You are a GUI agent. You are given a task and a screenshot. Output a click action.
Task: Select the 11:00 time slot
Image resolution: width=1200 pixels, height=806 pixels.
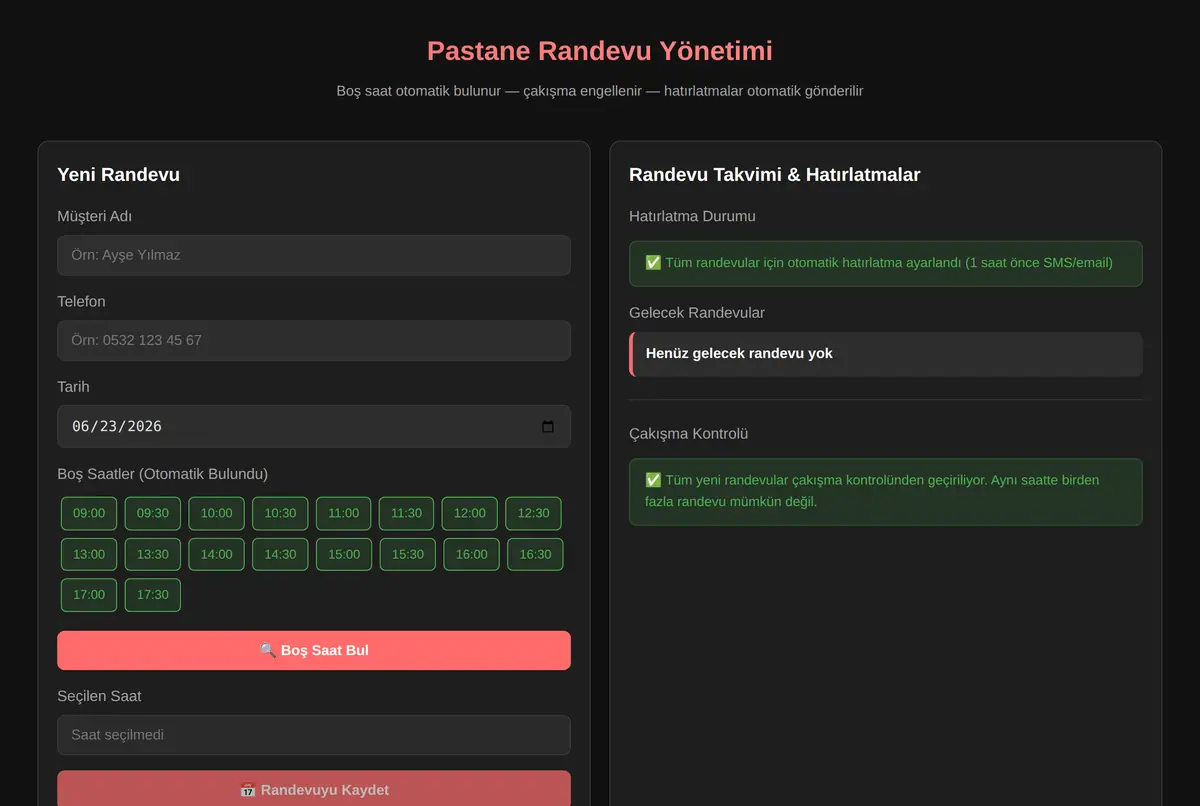point(344,513)
